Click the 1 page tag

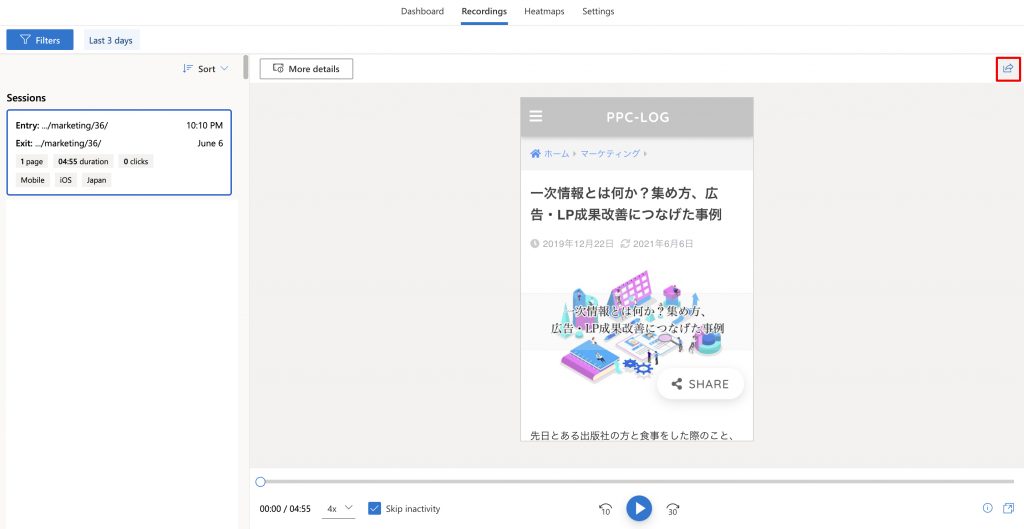click(32, 161)
